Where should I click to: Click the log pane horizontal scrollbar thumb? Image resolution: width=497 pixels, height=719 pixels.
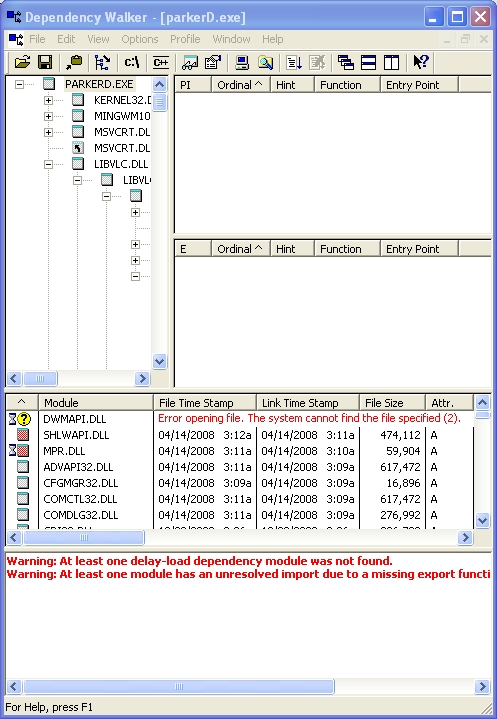pos(179,686)
